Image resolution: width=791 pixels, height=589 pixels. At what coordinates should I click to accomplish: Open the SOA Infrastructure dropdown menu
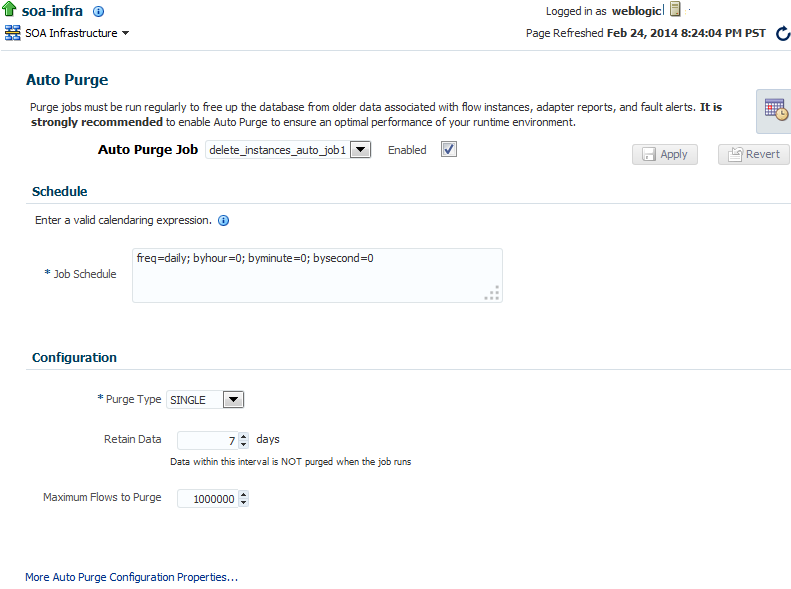(x=77, y=33)
